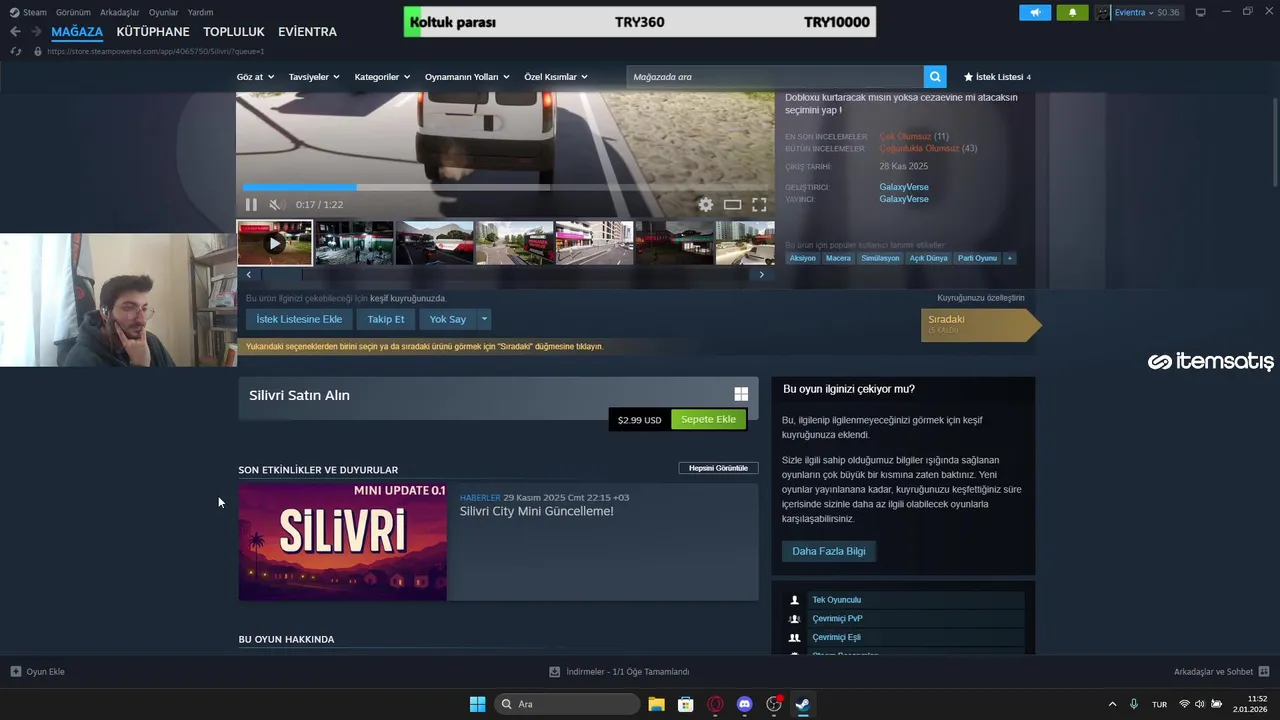Click İstek Listesine Ekle button

pos(299,319)
